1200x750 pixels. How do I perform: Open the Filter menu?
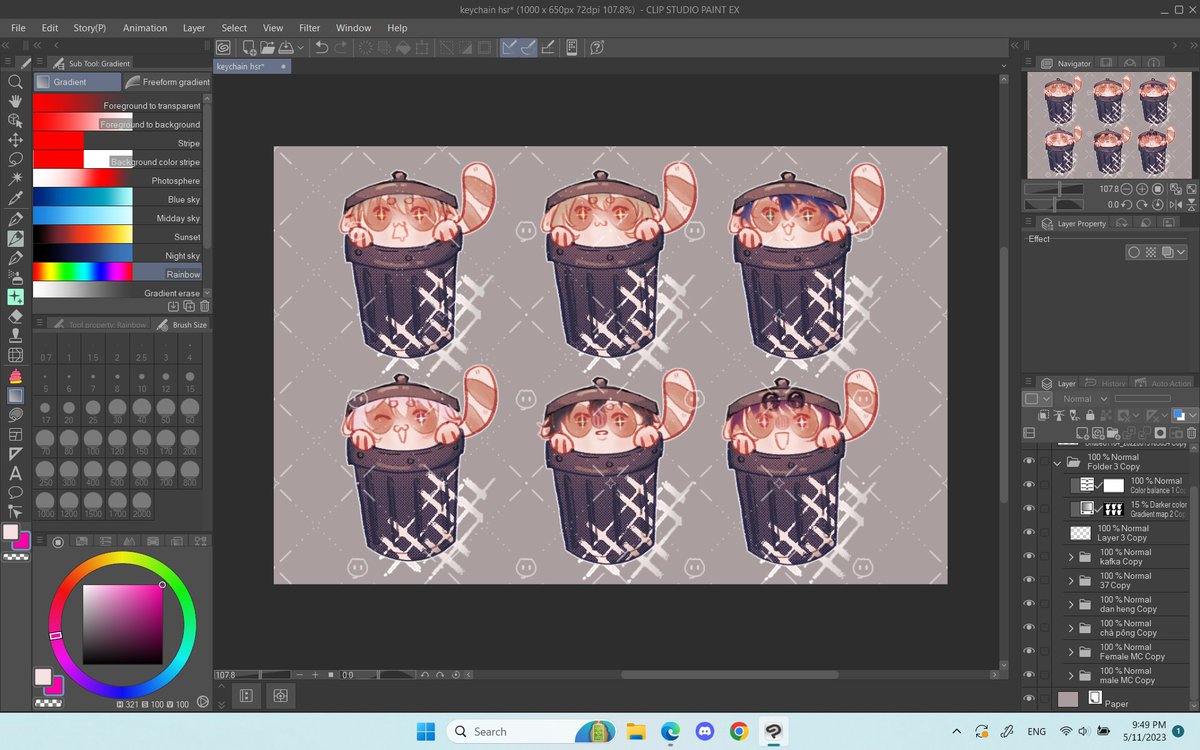tap(310, 28)
